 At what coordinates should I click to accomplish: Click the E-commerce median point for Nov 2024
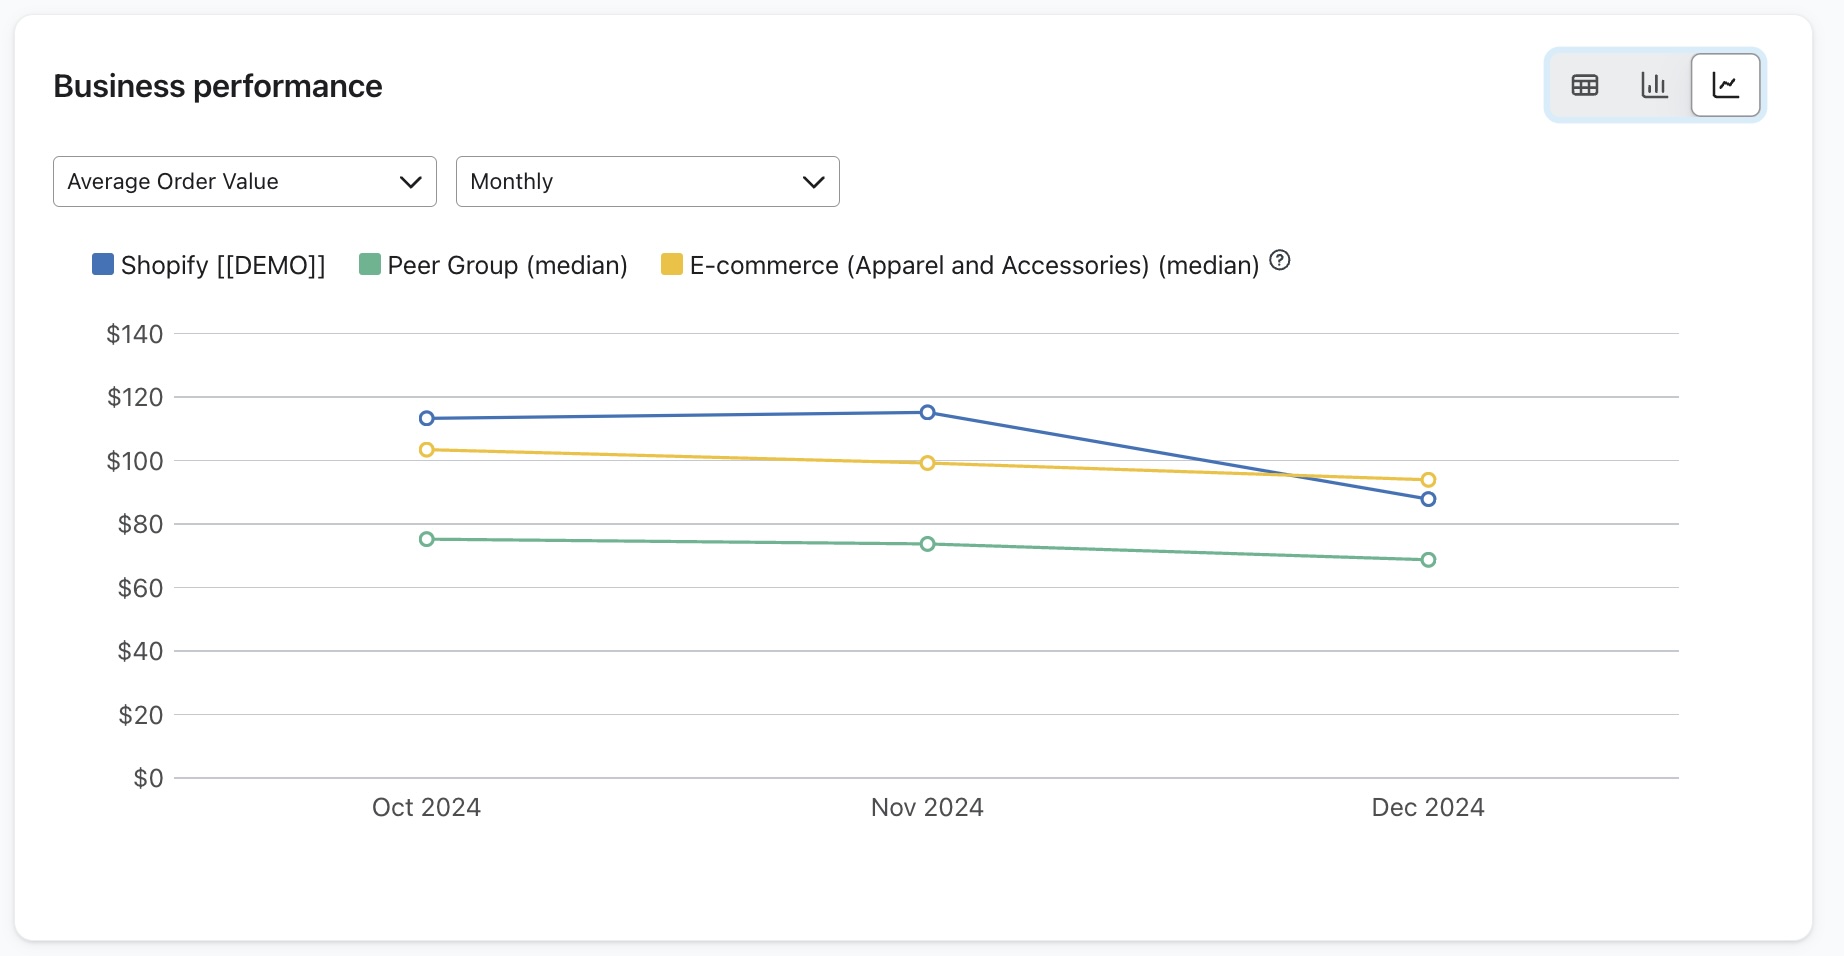(x=928, y=463)
